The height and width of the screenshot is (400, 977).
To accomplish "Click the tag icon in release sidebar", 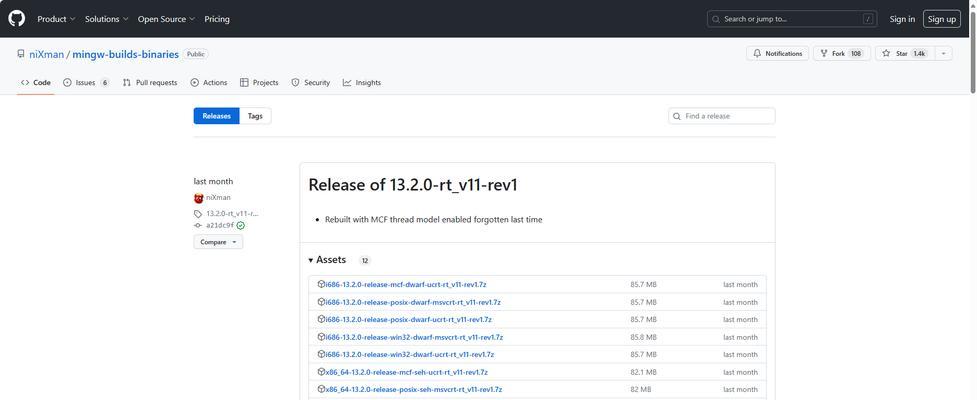I will point(198,214).
